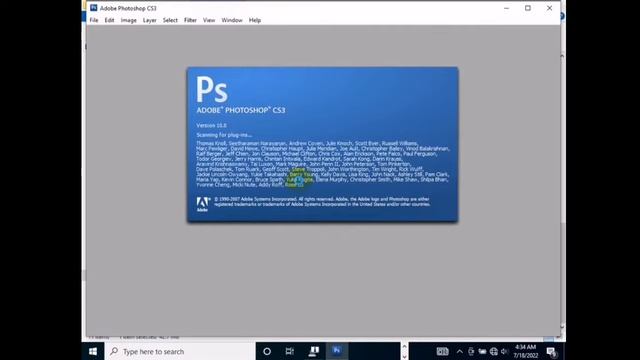The image size is (640, 360).
Task: Open the Layer menu
Action: click(149, 20)
